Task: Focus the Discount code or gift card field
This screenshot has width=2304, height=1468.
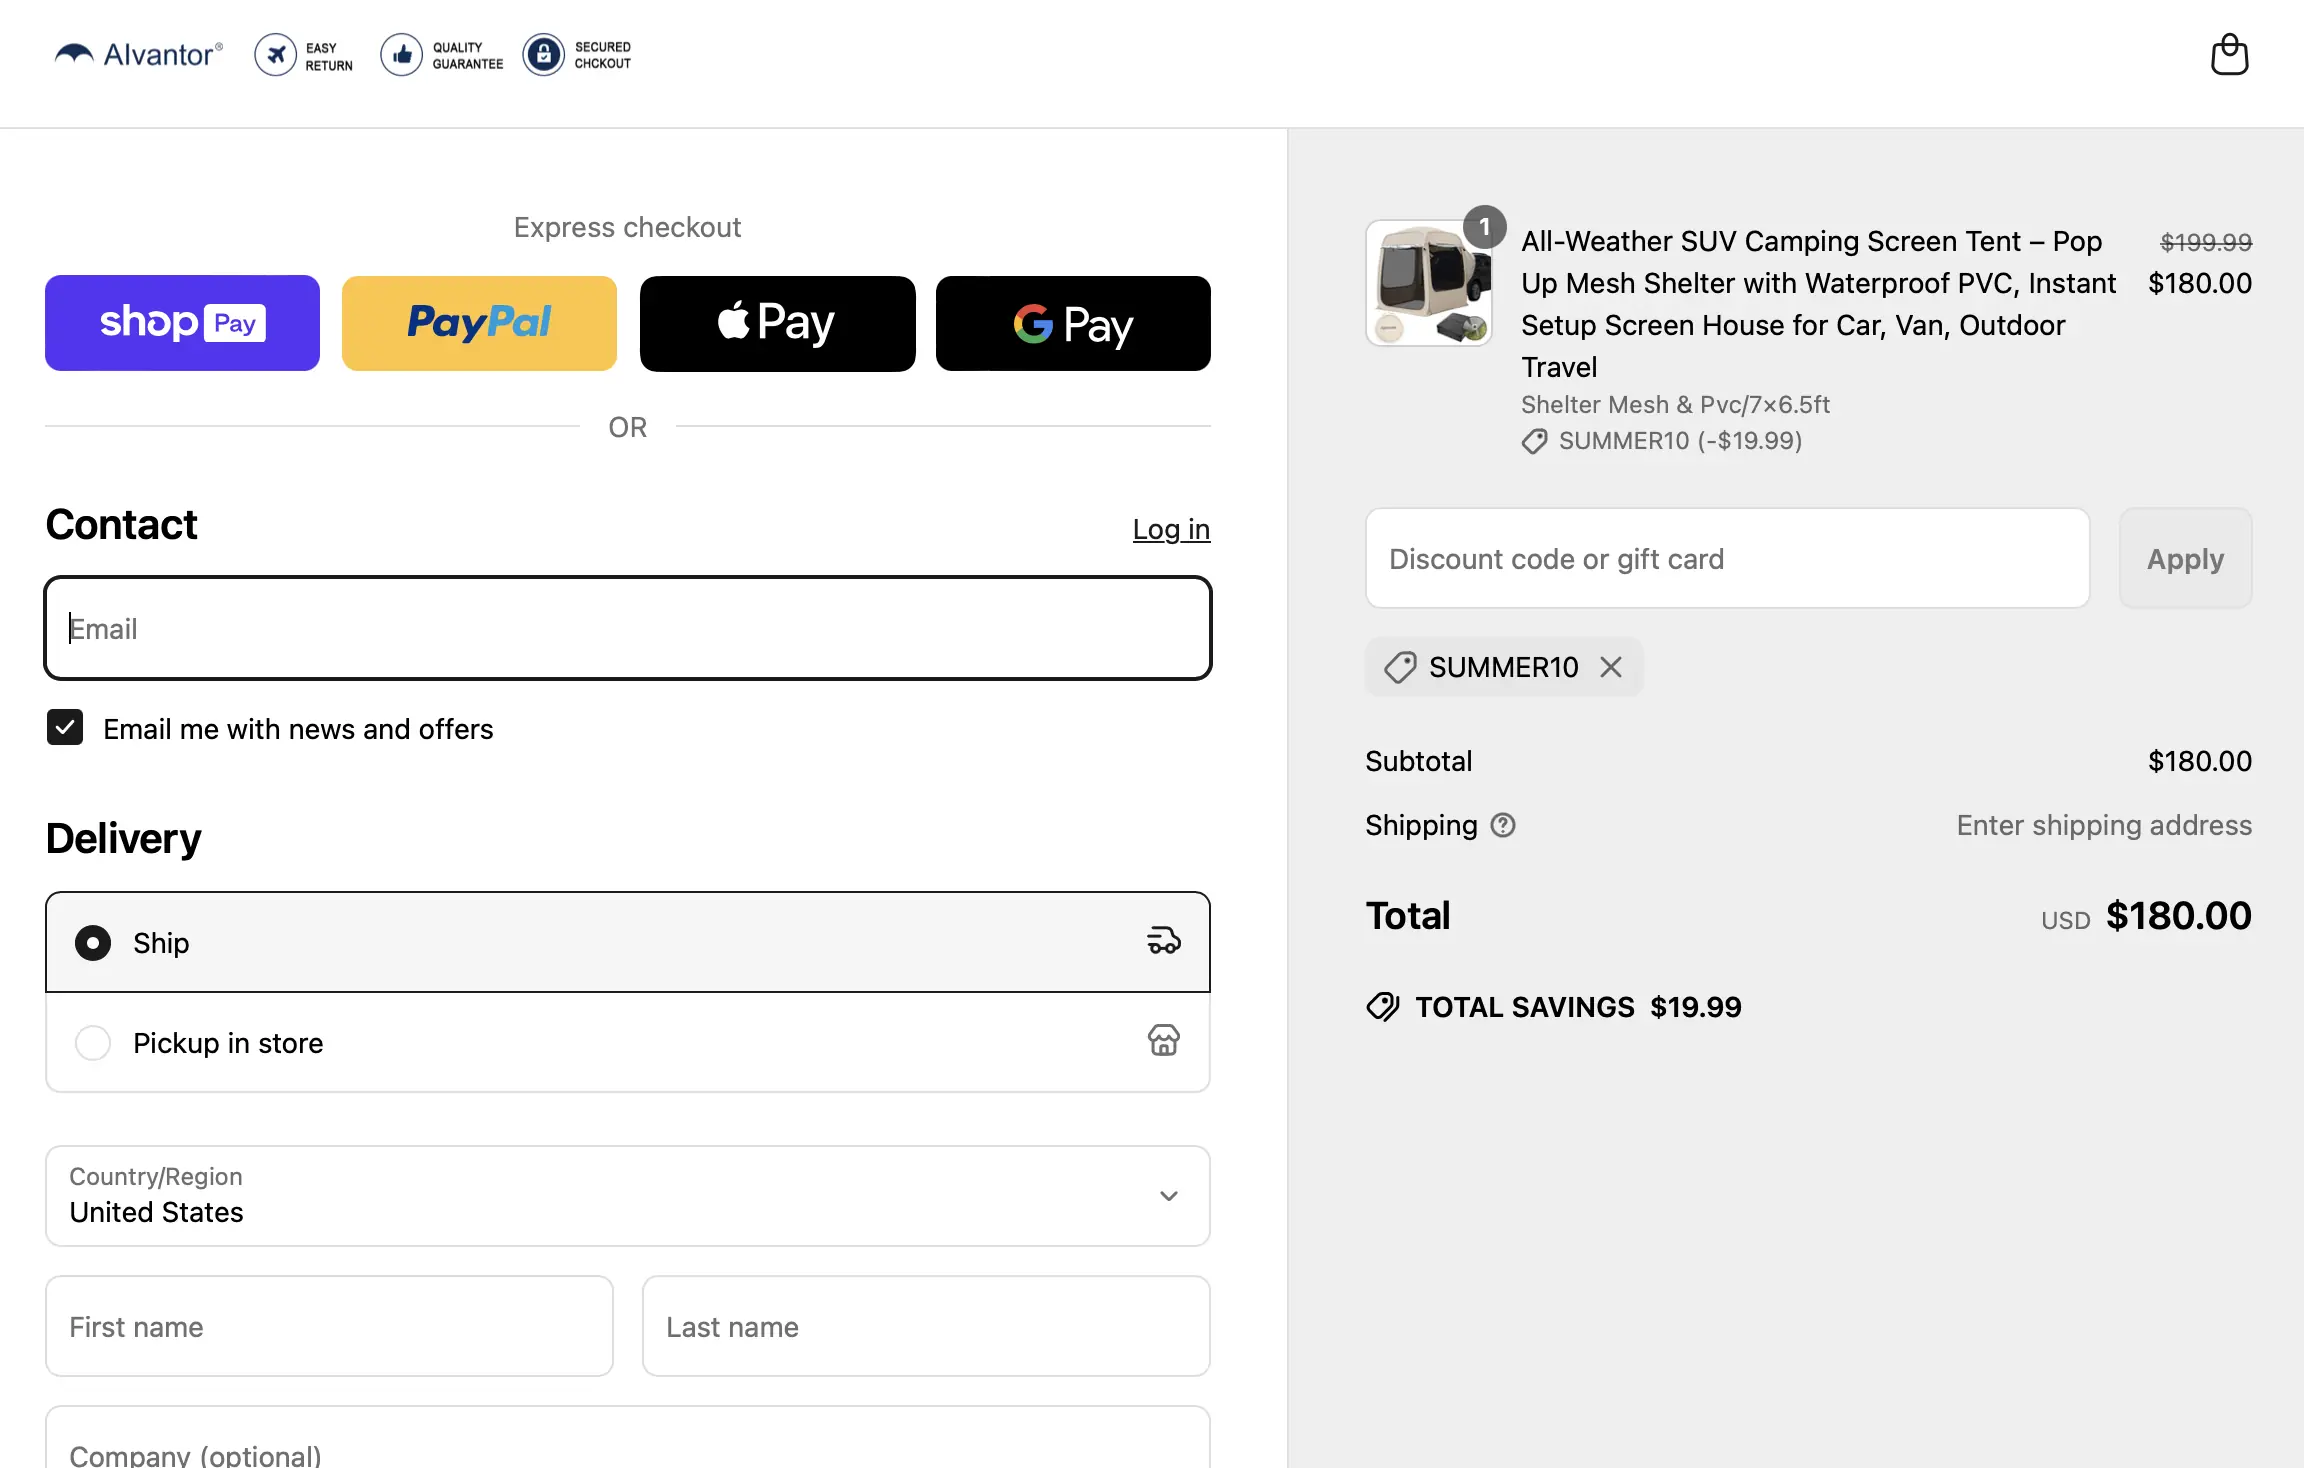Action: pyautogui.click(x=1727, y=558)
